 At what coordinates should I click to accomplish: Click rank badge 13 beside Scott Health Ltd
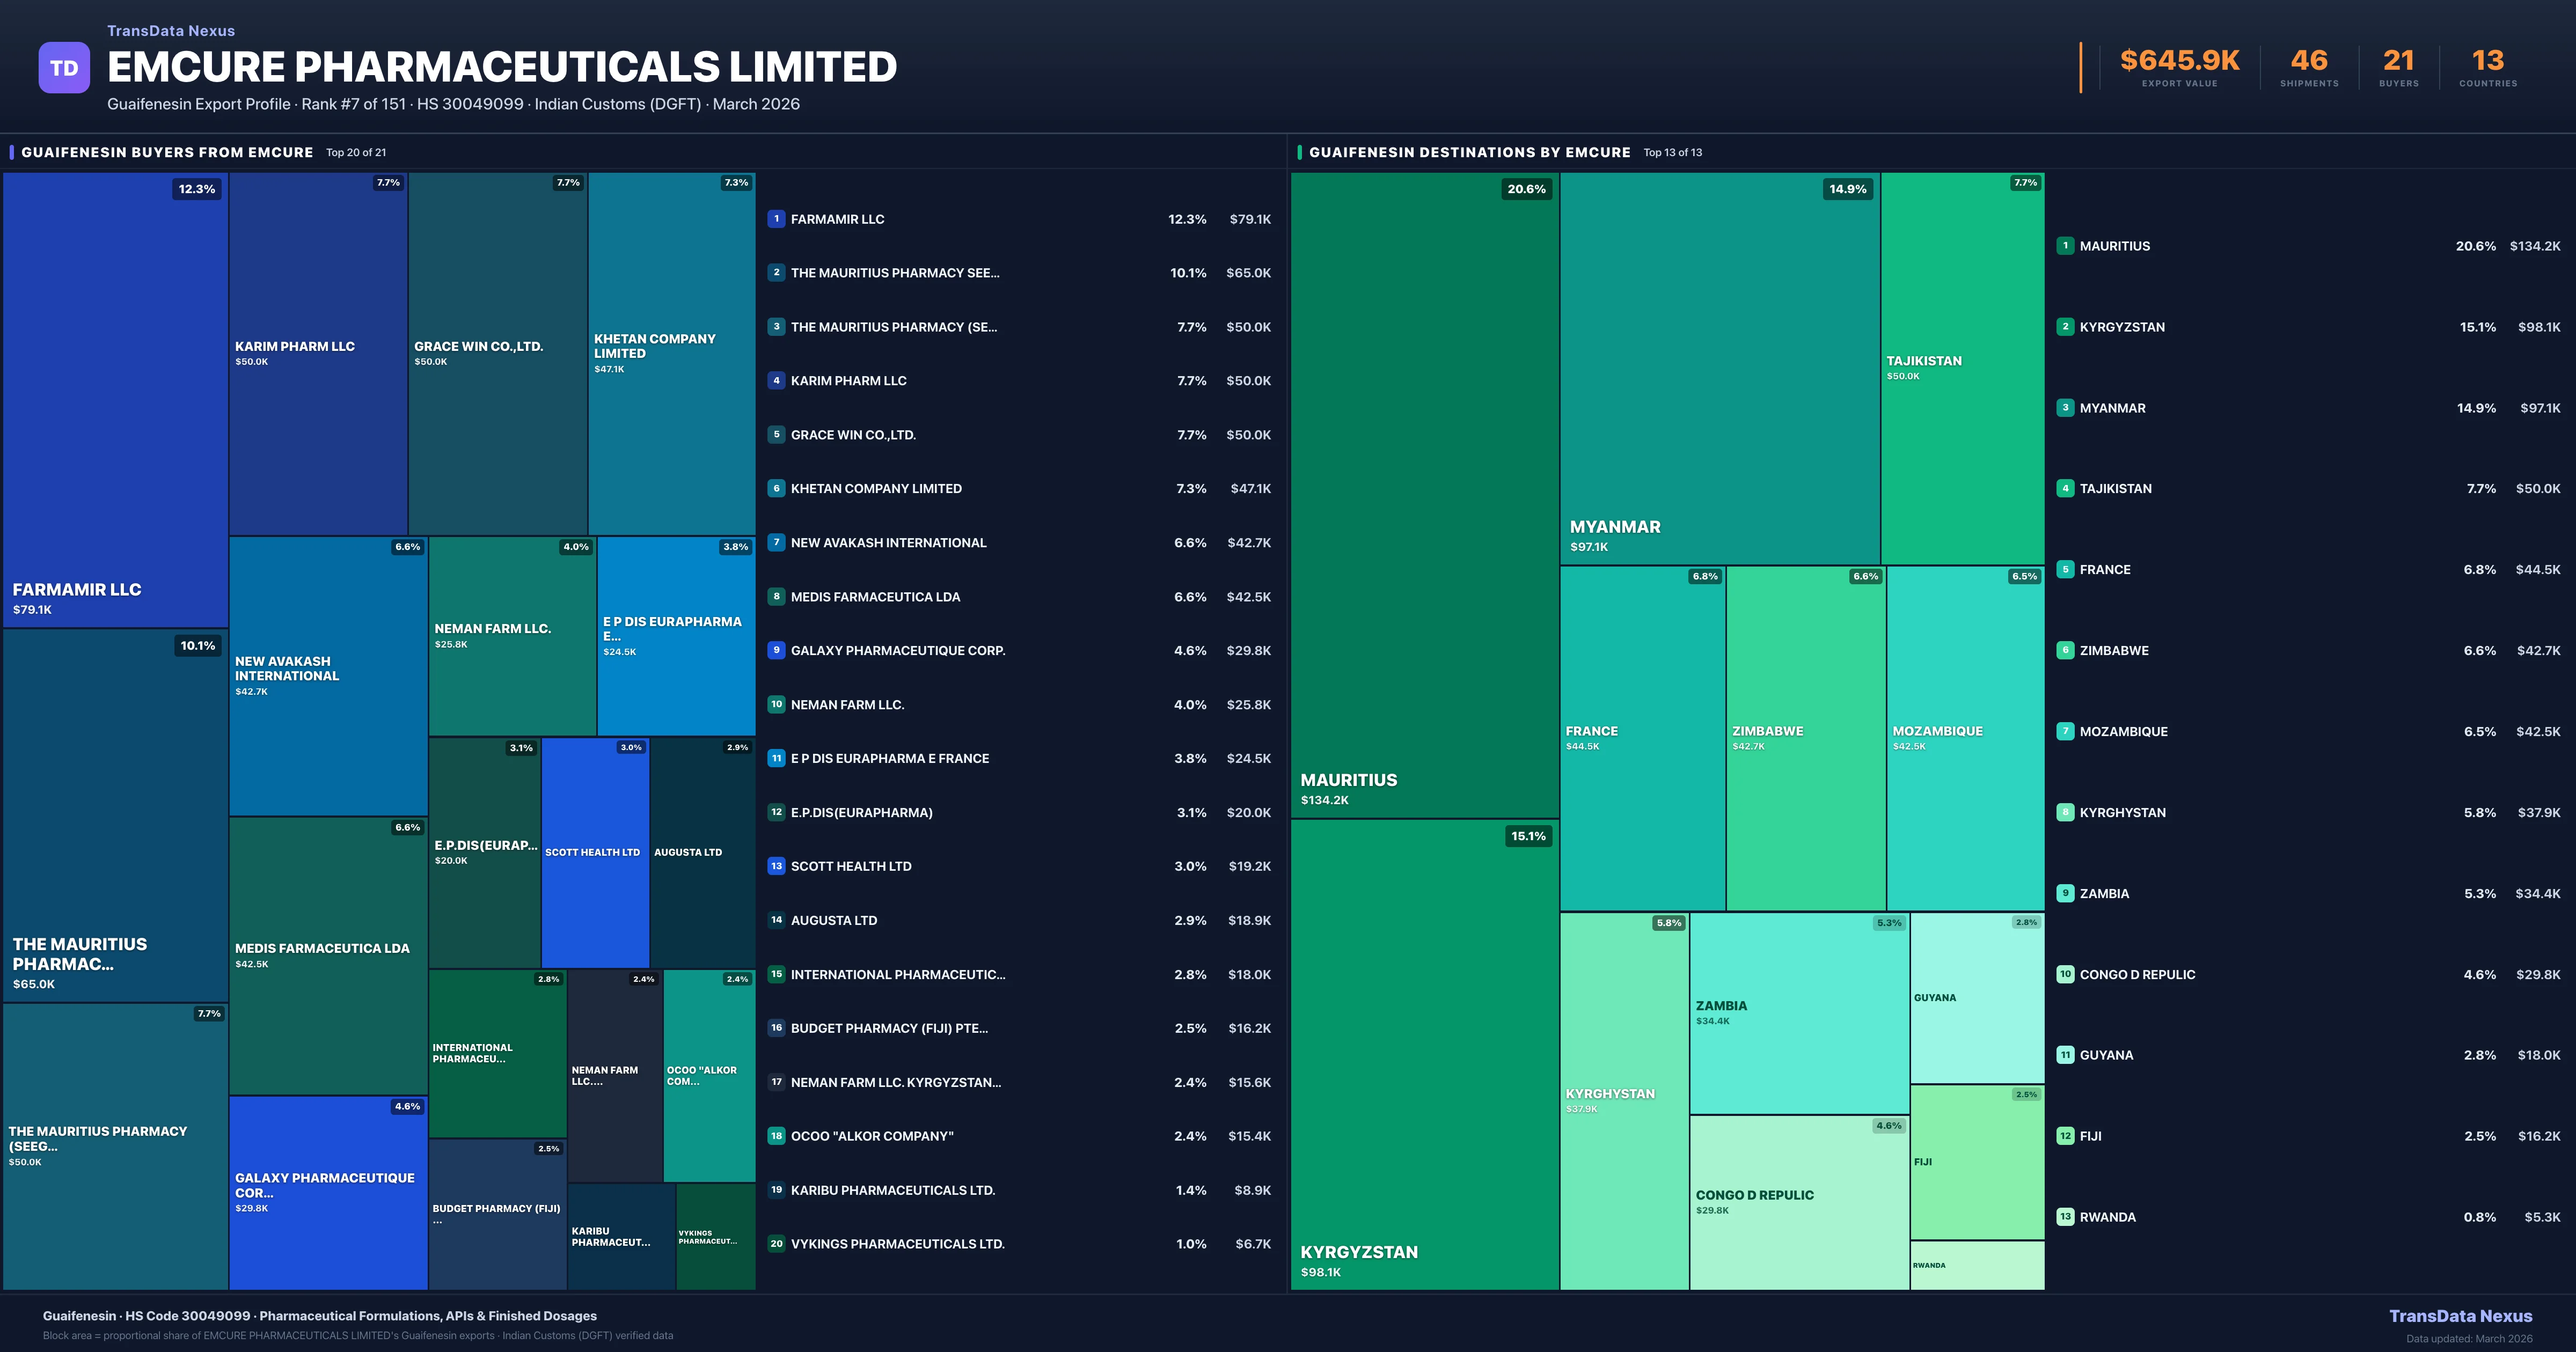point(776,866)
